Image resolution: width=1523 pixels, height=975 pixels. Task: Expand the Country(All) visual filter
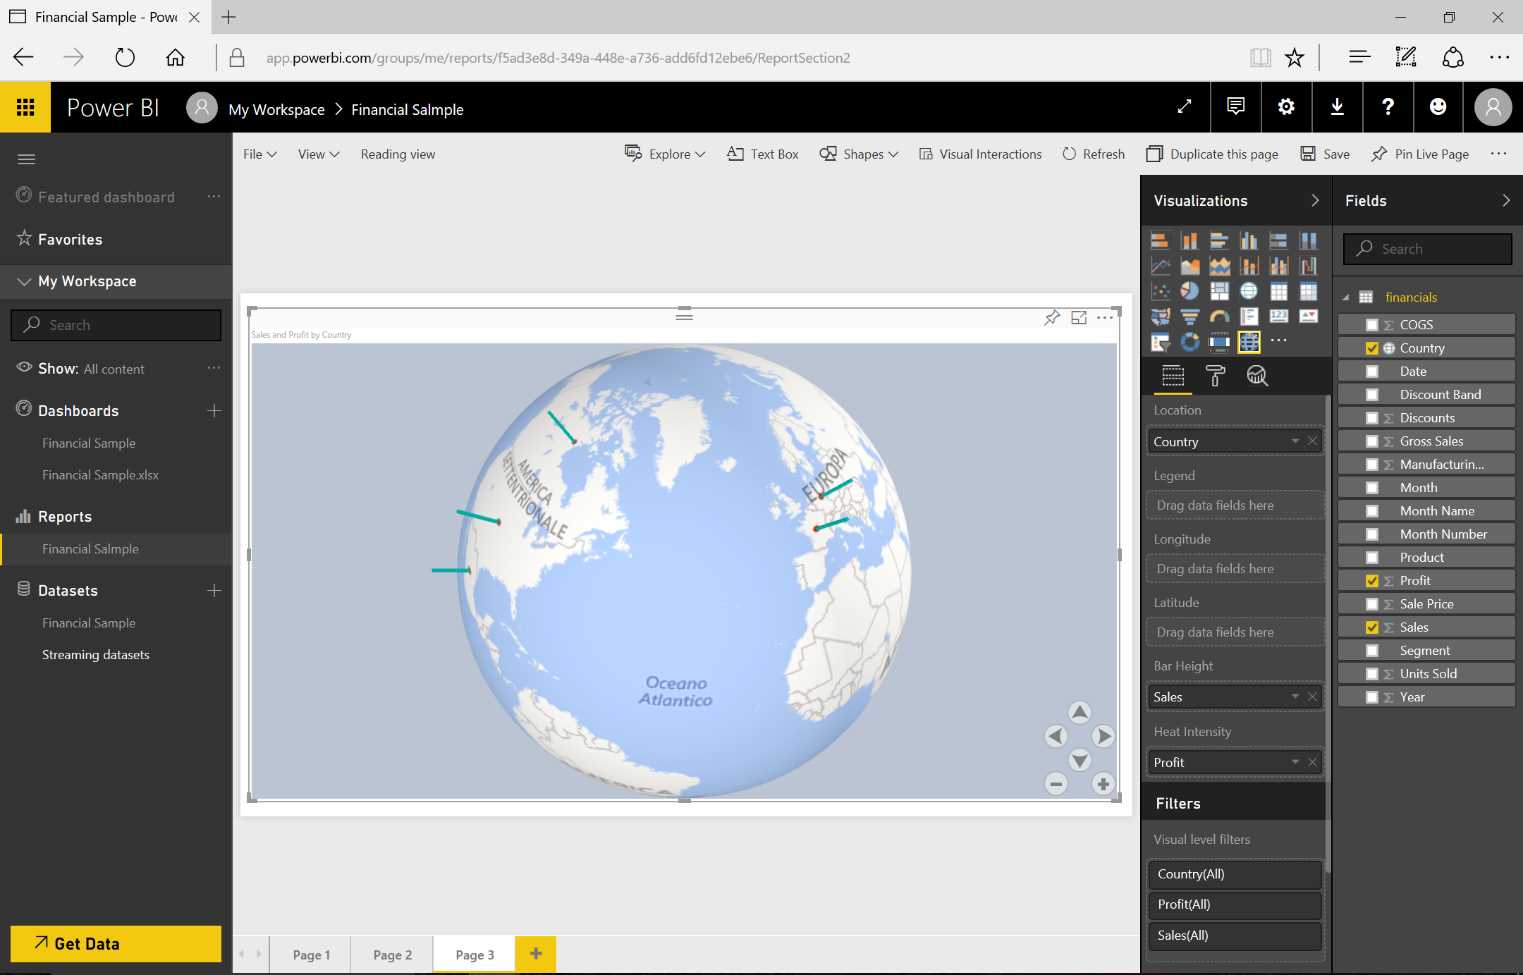(x=1234, y=874)
